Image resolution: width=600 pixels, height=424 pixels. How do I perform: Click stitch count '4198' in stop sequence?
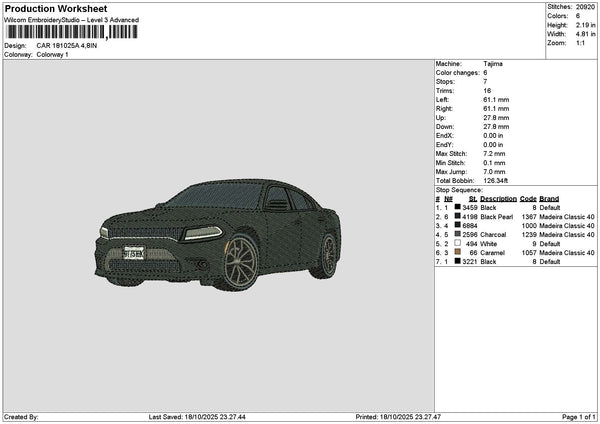coord(470,217)
